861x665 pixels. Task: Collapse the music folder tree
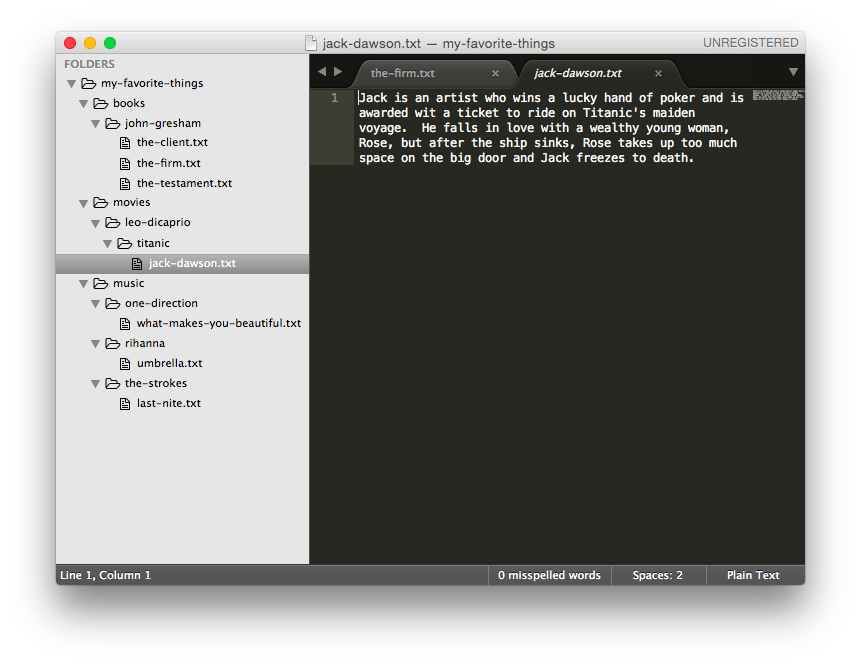click(84, 284)
